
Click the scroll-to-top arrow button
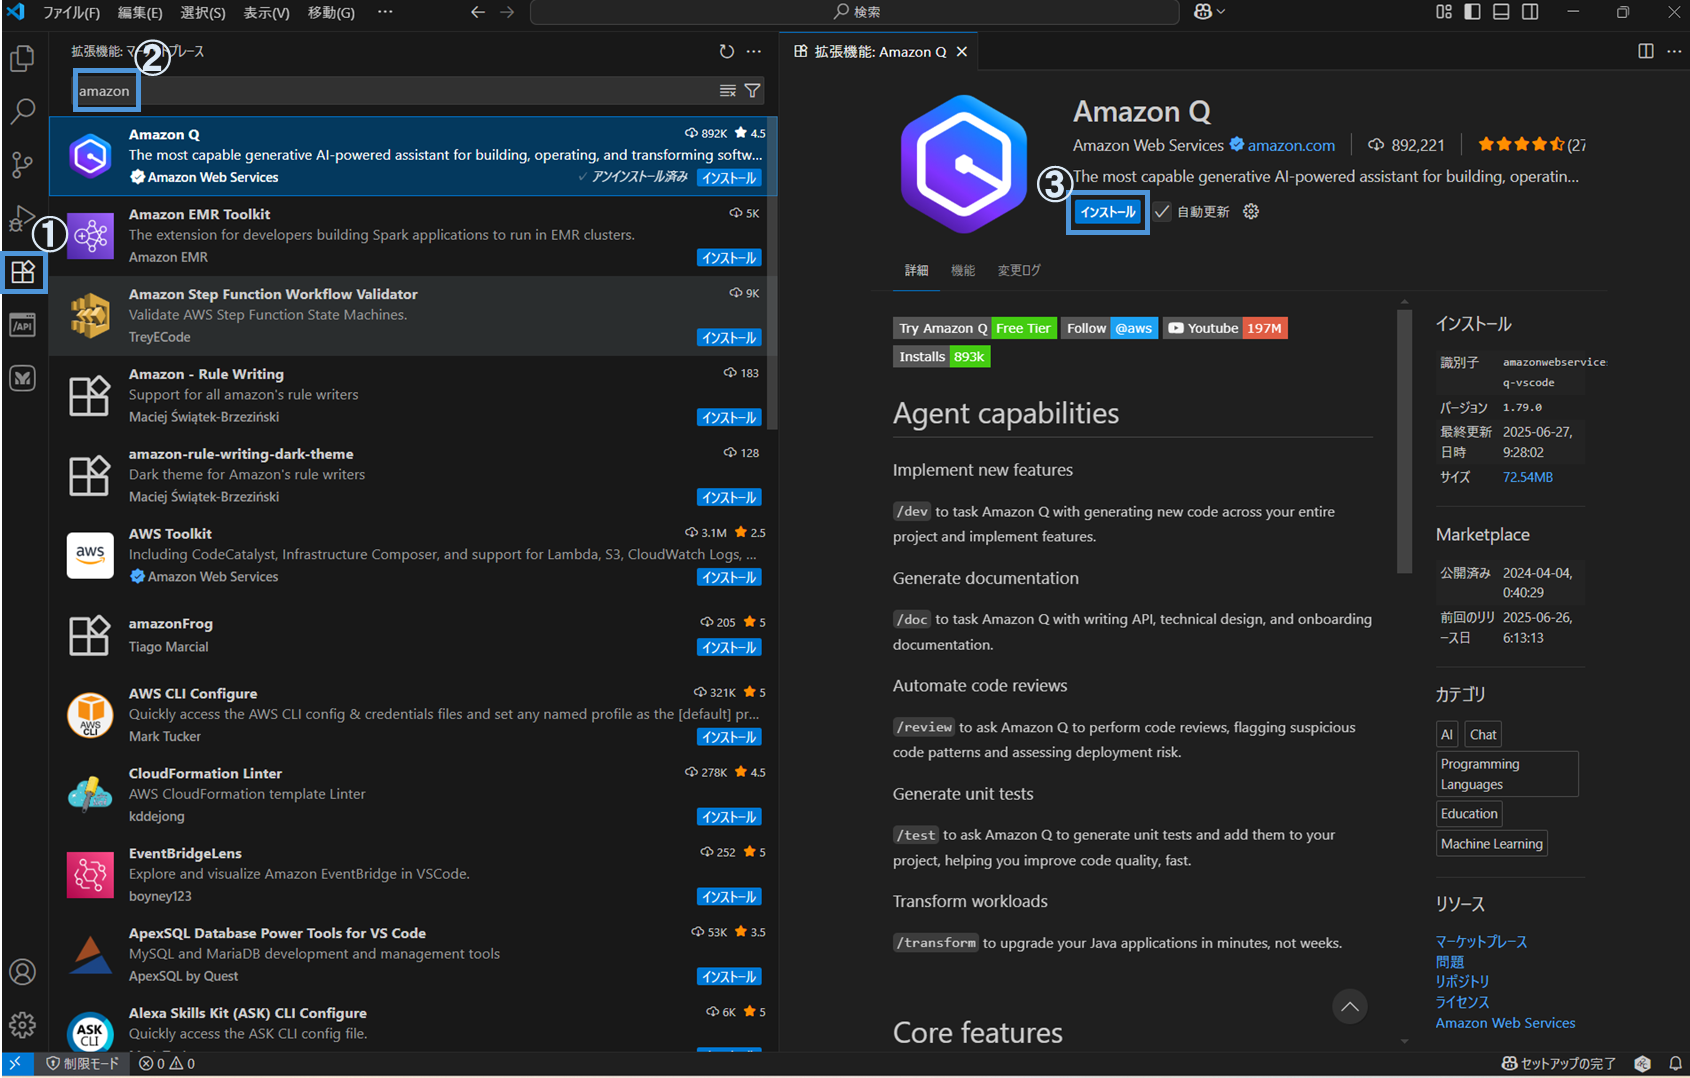pyautogui.click(x=1350, y=1007)
